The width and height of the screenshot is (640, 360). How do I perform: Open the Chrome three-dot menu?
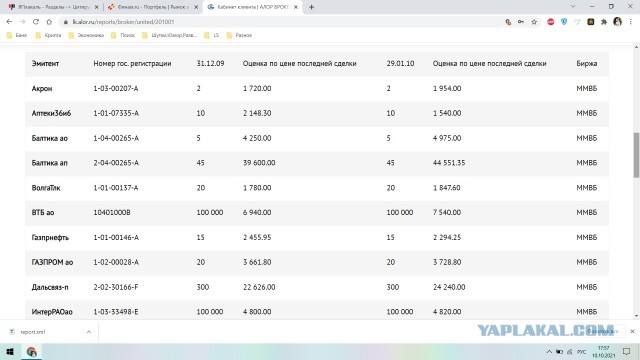click(631, 22)
